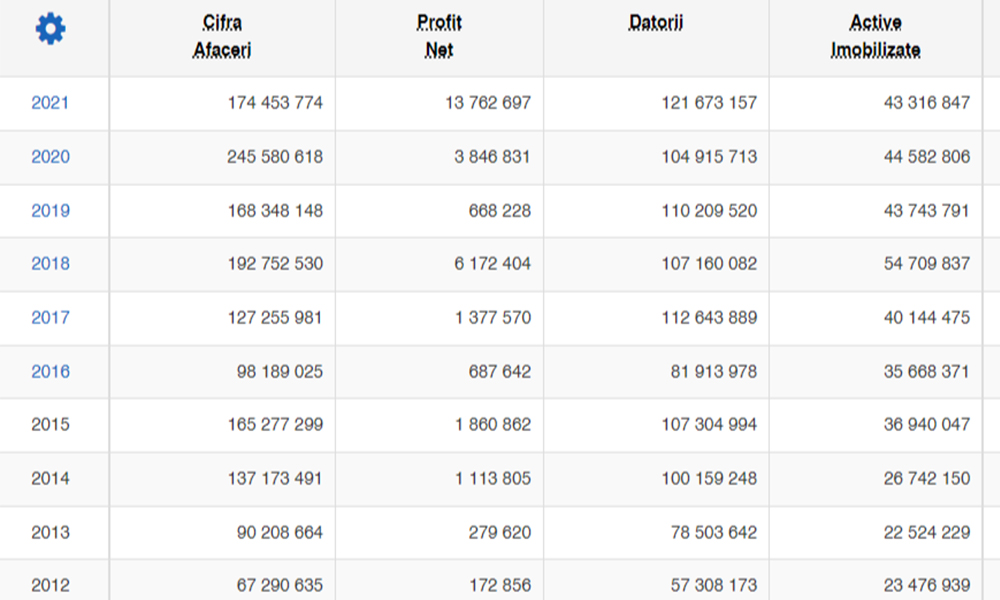1000x600 pixels.
Task: Click the 2021 net profit 13 762 697
Action: (488, 103)
